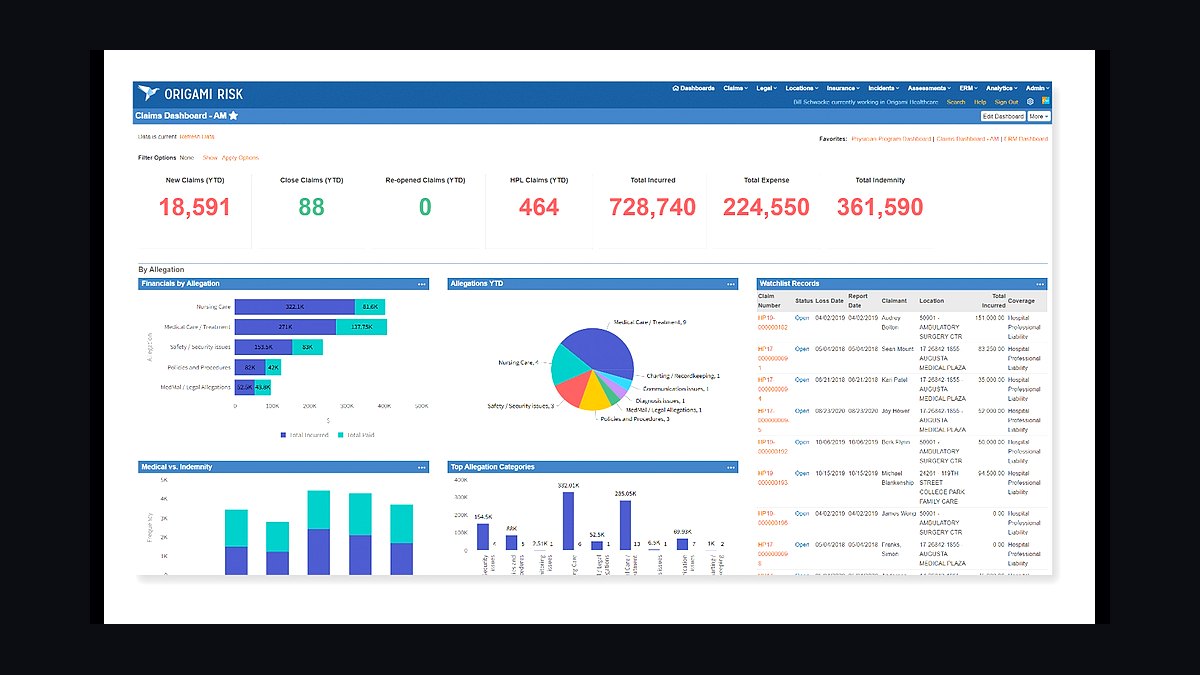The width and height of the screenshot is (1200, 675).
Task: Expand the Admin menu
Action: pos(1037,88)
